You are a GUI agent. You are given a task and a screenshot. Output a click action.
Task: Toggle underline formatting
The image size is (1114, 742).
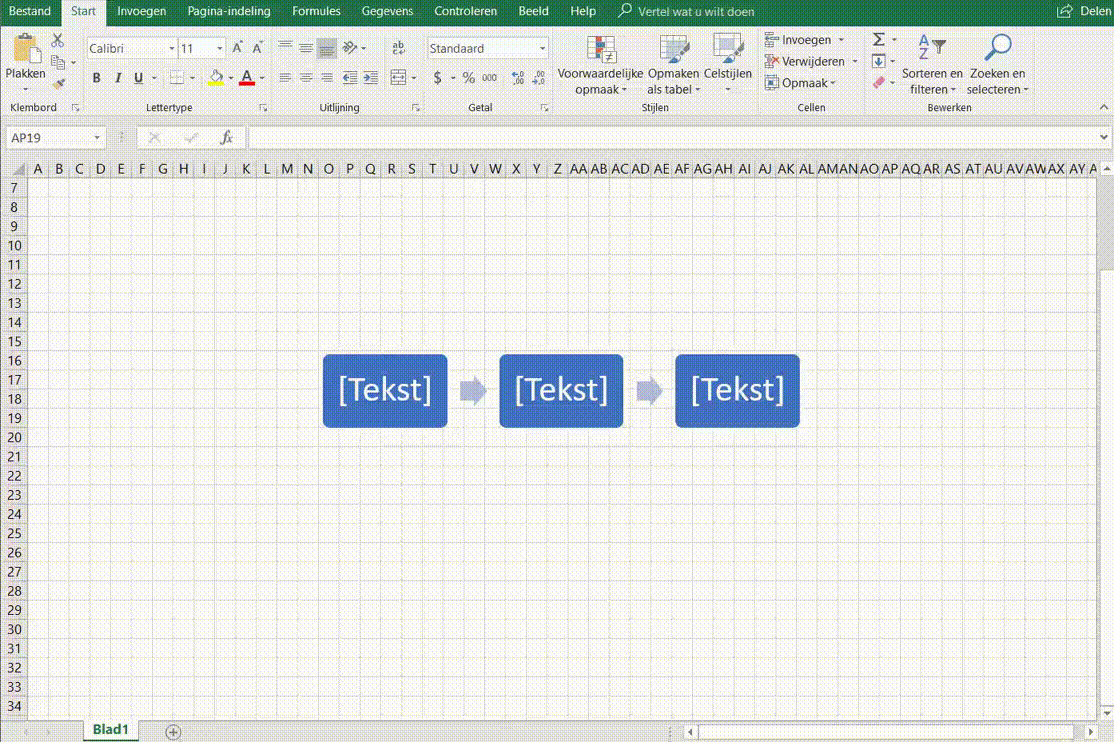click(139, 77)
